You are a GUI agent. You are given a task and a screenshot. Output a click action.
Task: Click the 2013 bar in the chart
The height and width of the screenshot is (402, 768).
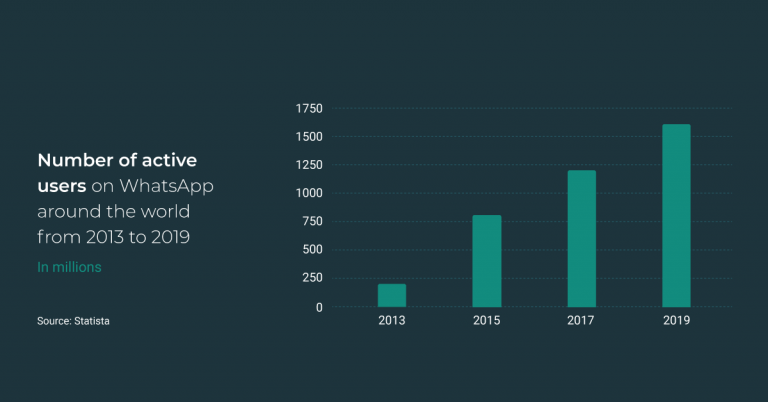(392, 295)
